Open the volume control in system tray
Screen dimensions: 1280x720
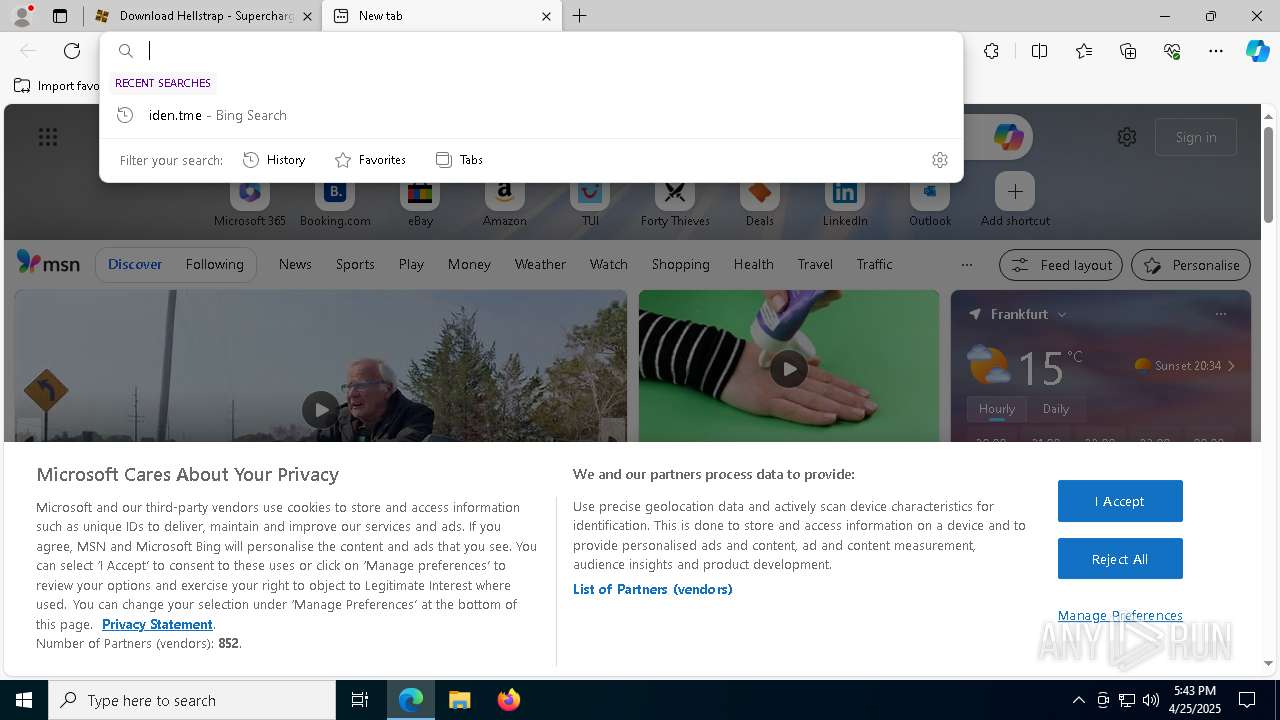click(1151, 700)
